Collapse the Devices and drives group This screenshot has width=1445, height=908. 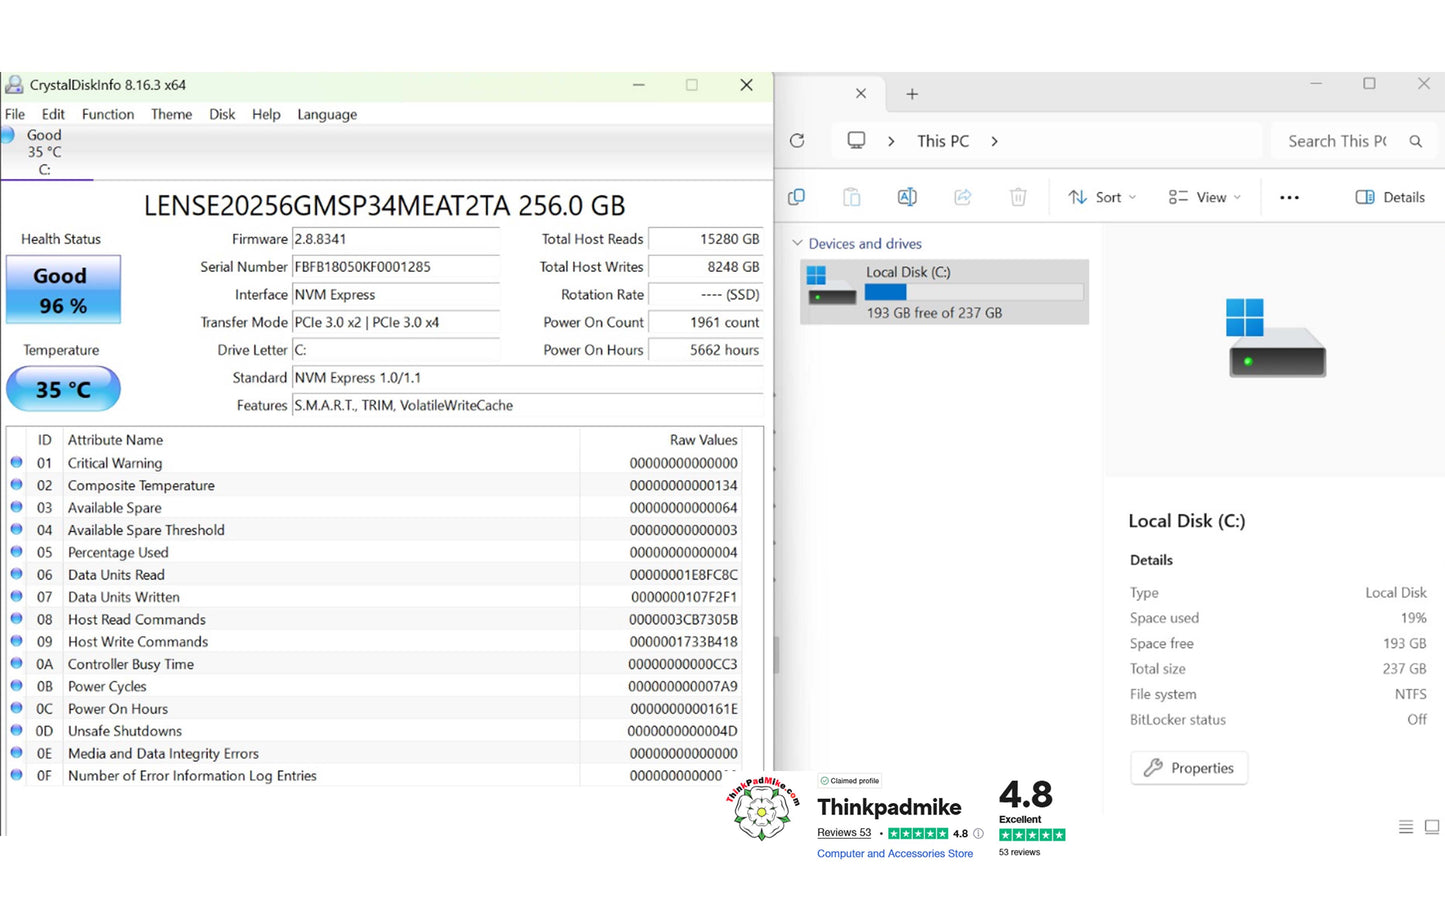point(797,243)
